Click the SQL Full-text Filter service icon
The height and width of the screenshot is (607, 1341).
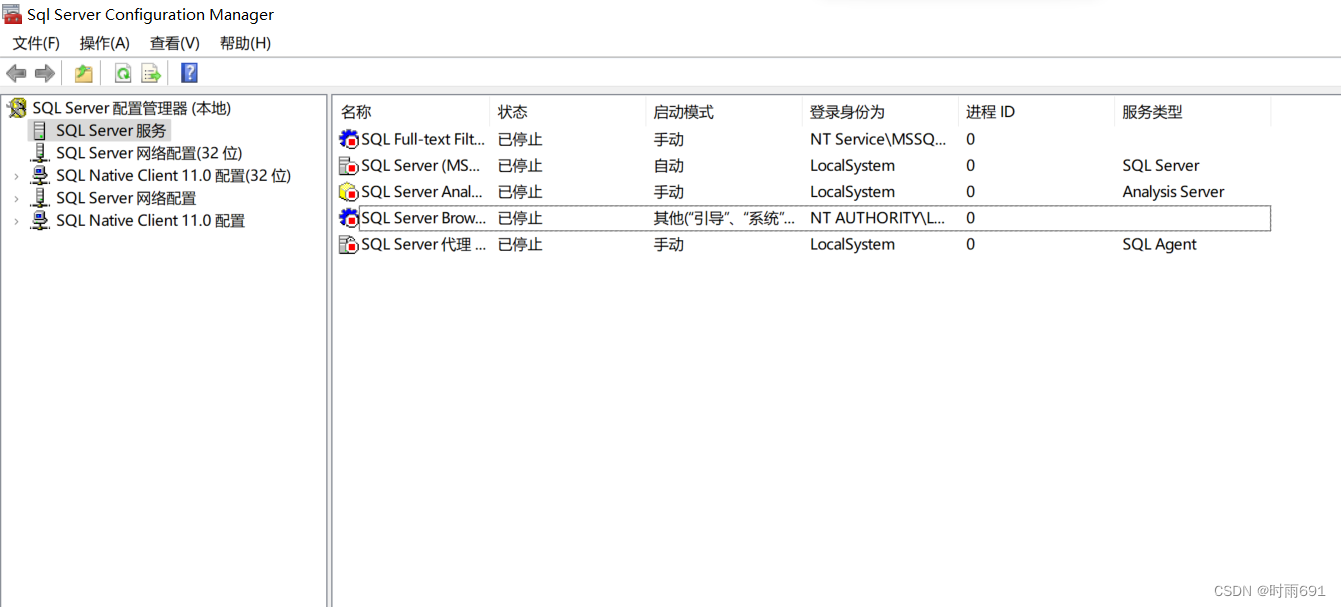pos(348,139)
